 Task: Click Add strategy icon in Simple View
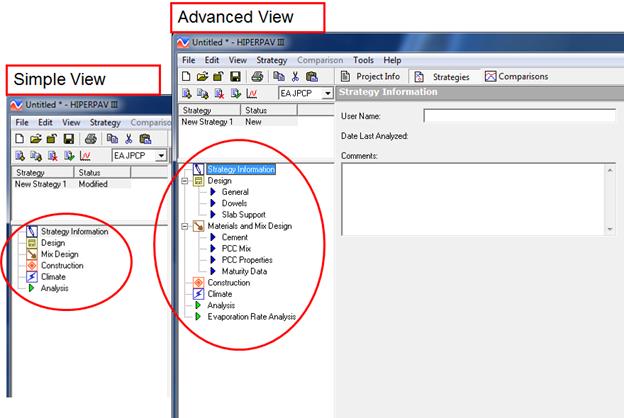click(x=20, y=156)
